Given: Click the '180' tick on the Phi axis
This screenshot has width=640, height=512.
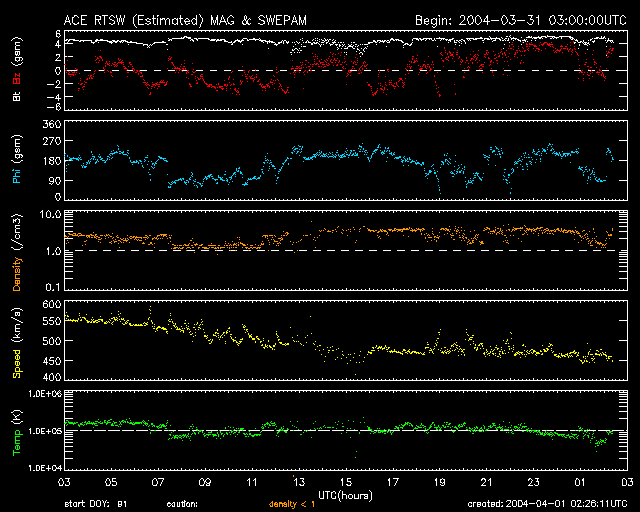Looking at the screenshot, I should 52,161.
